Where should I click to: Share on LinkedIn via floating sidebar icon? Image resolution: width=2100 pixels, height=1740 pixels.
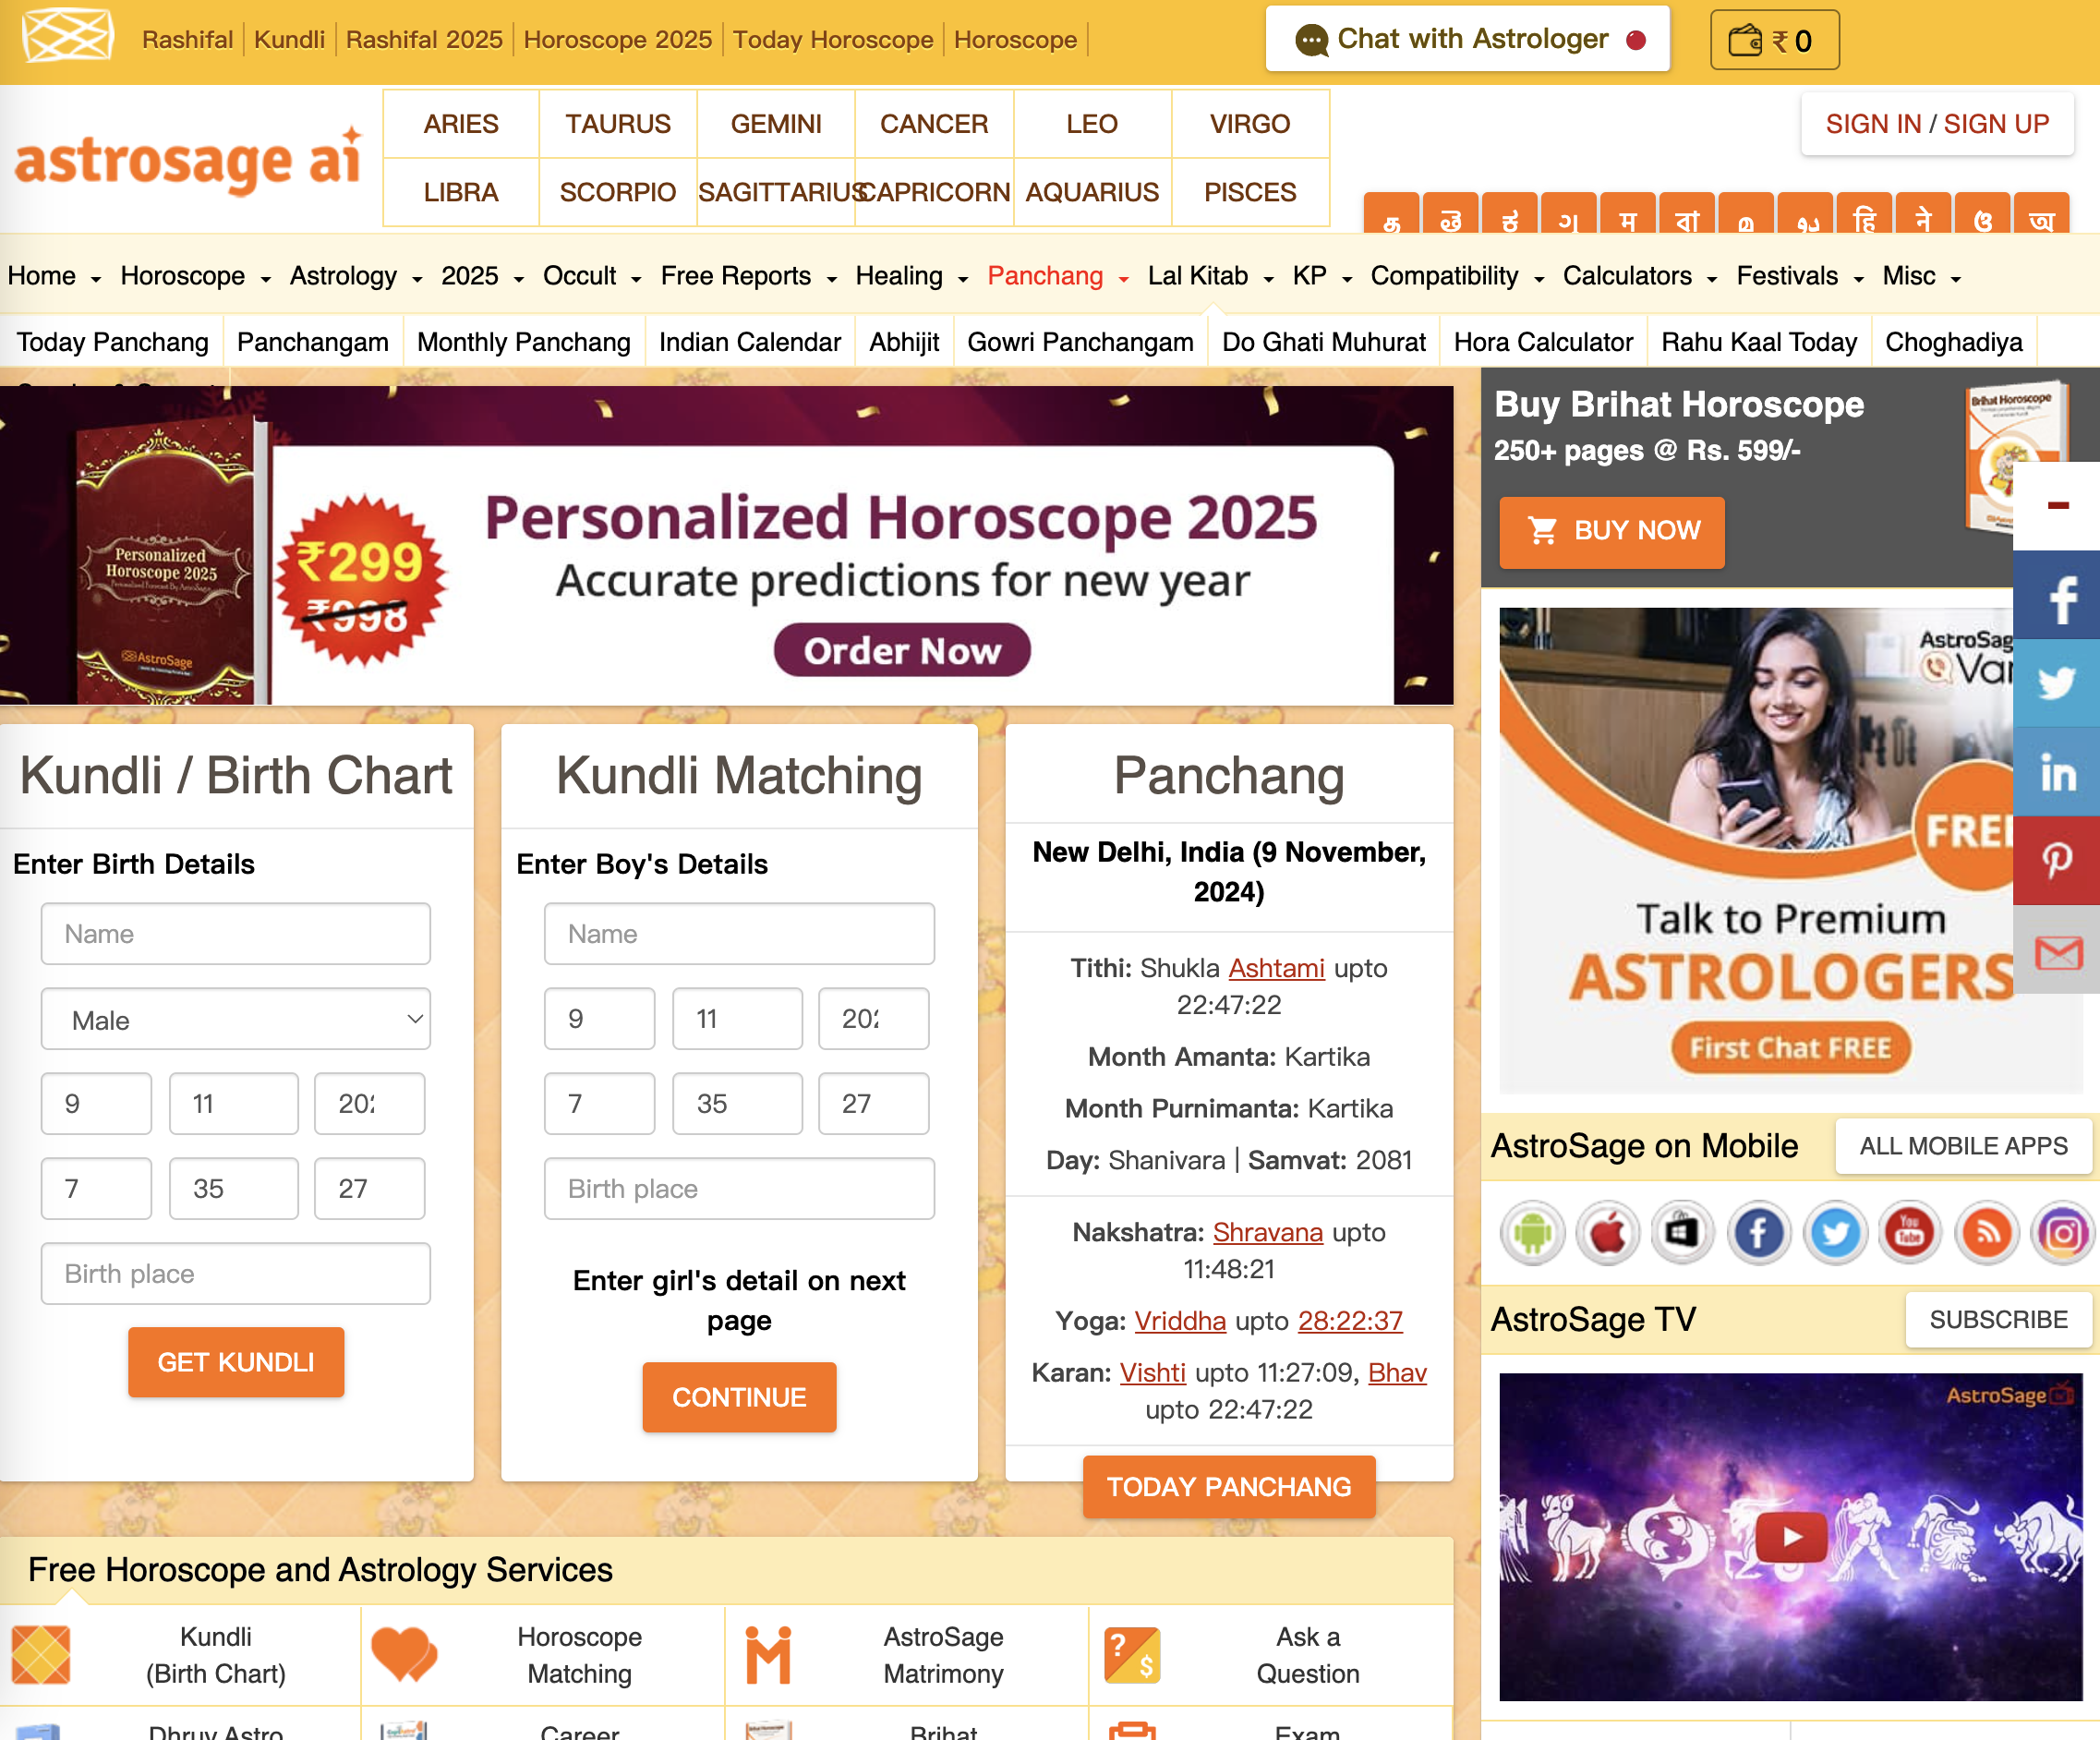tap(2058, 773)
